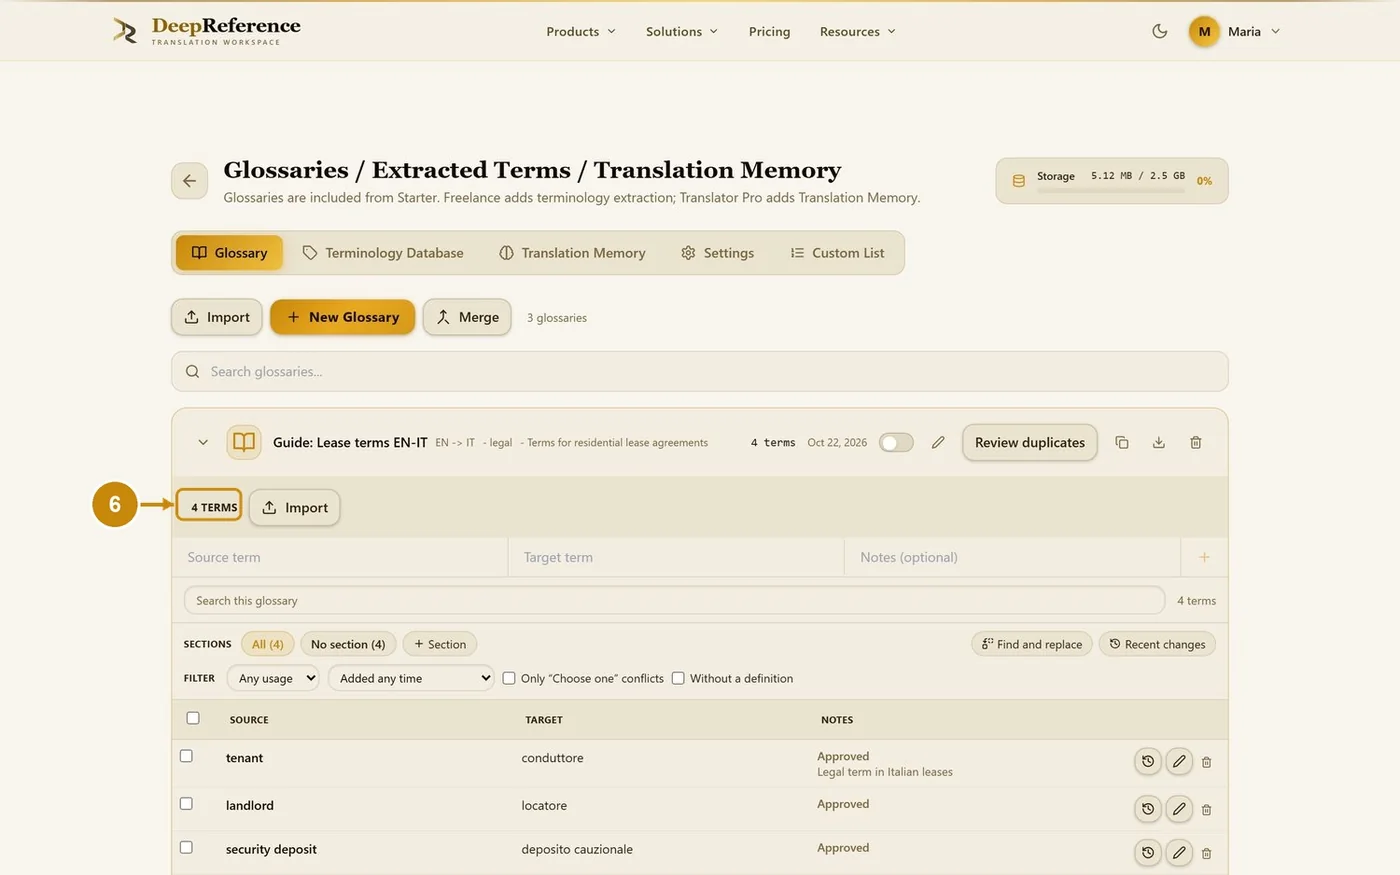1400x875 pixels.
Task: Click Review duplicates button
Action: (1030, 442)
